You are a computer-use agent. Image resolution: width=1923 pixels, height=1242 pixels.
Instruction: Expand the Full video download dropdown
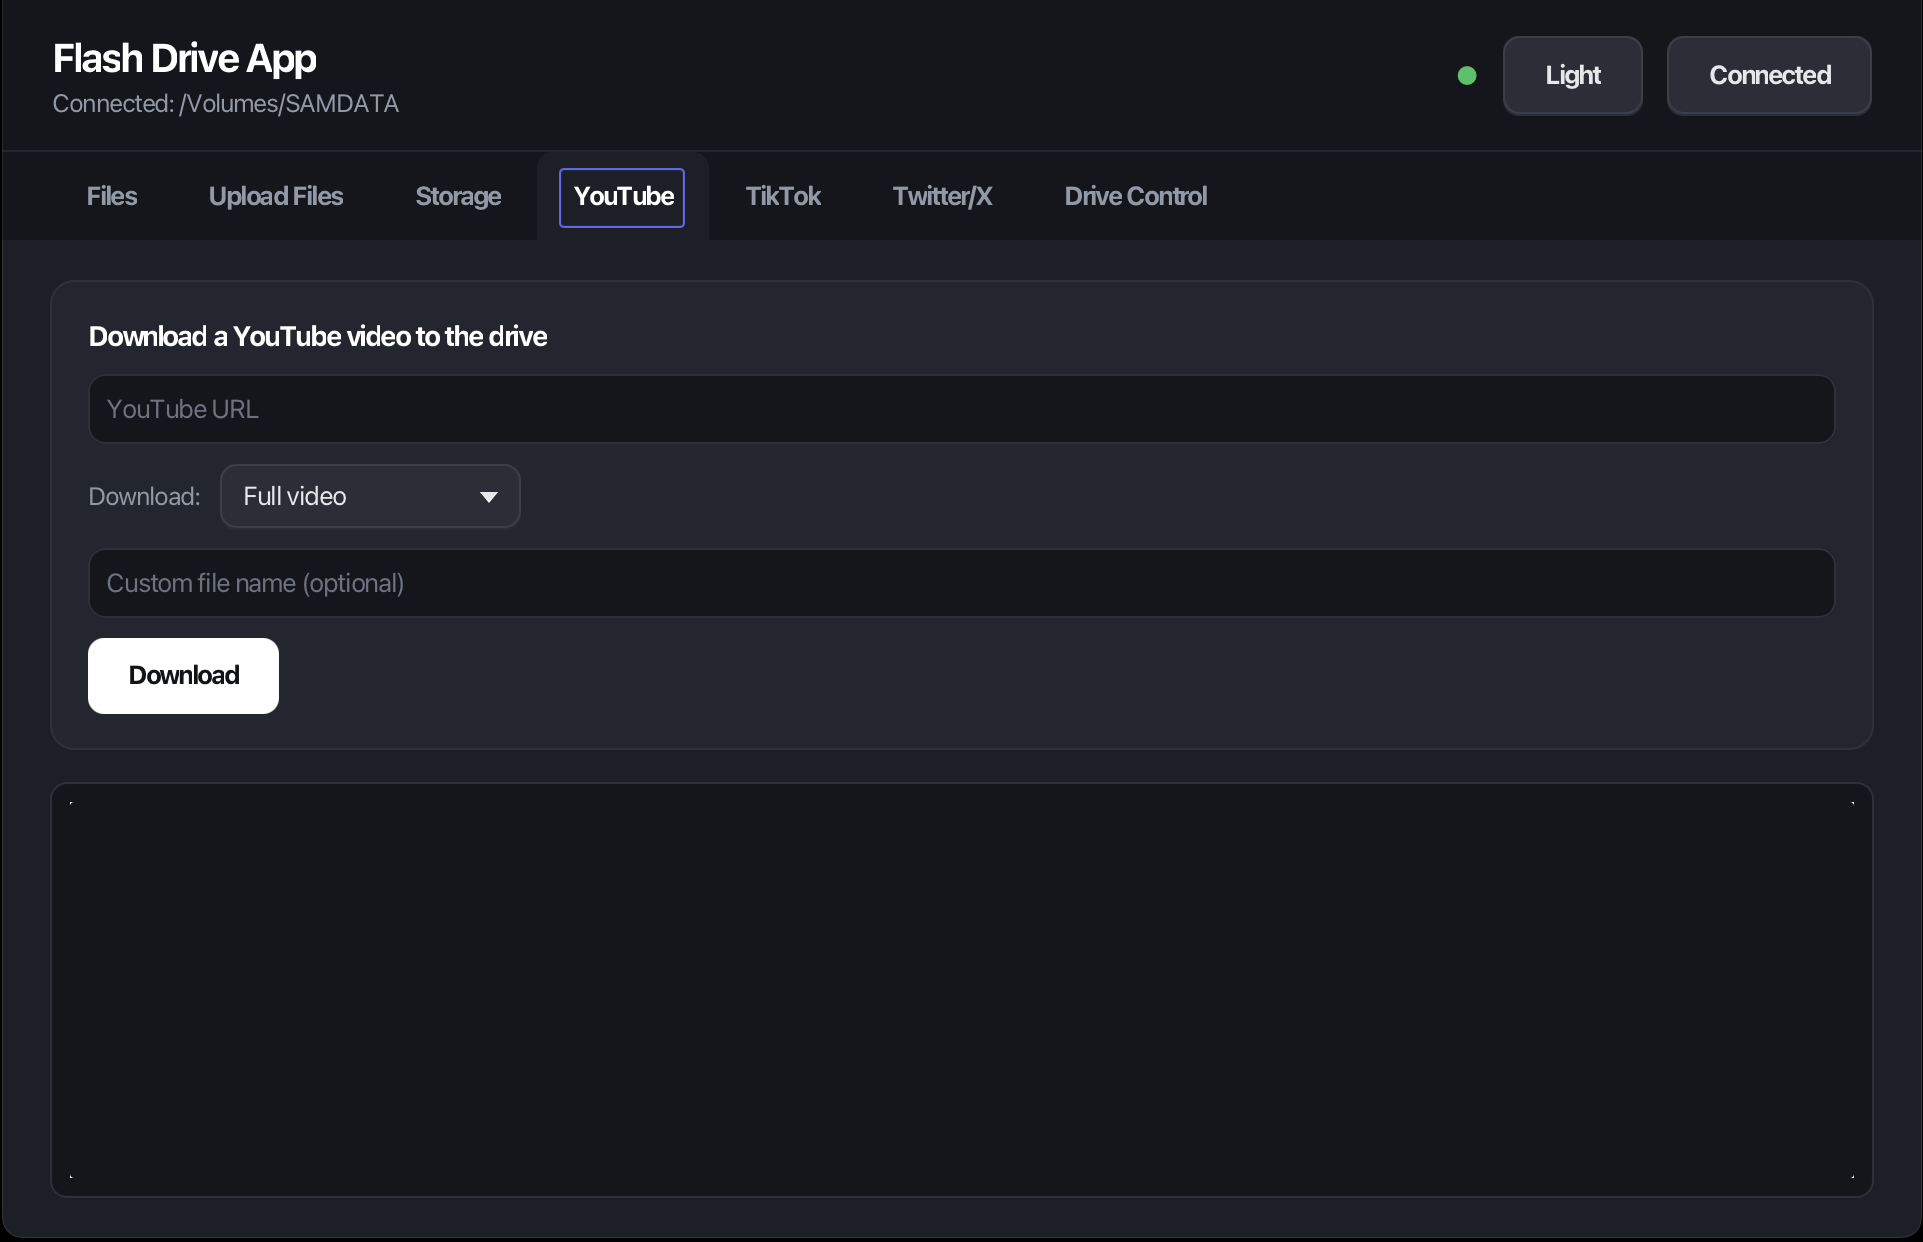click(x=370, y=496)
